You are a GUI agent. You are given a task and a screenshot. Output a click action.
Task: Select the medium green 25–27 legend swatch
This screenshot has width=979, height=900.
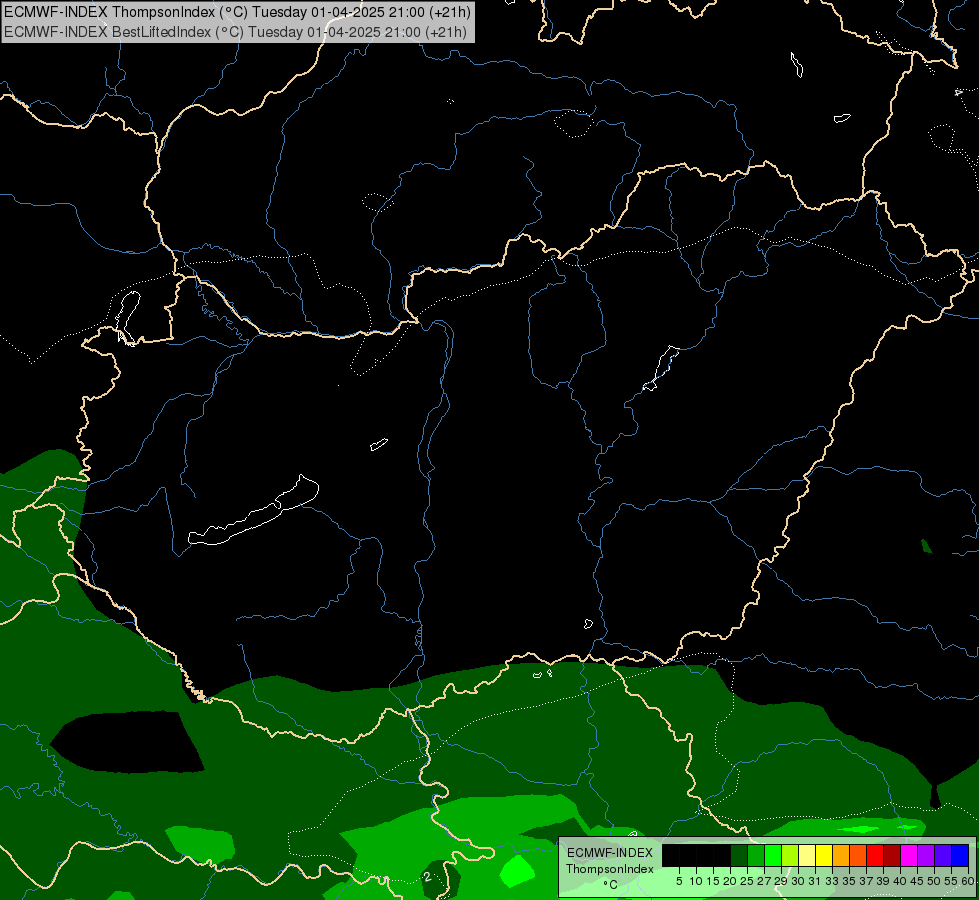pyautogui.click(x=756, y=855)
